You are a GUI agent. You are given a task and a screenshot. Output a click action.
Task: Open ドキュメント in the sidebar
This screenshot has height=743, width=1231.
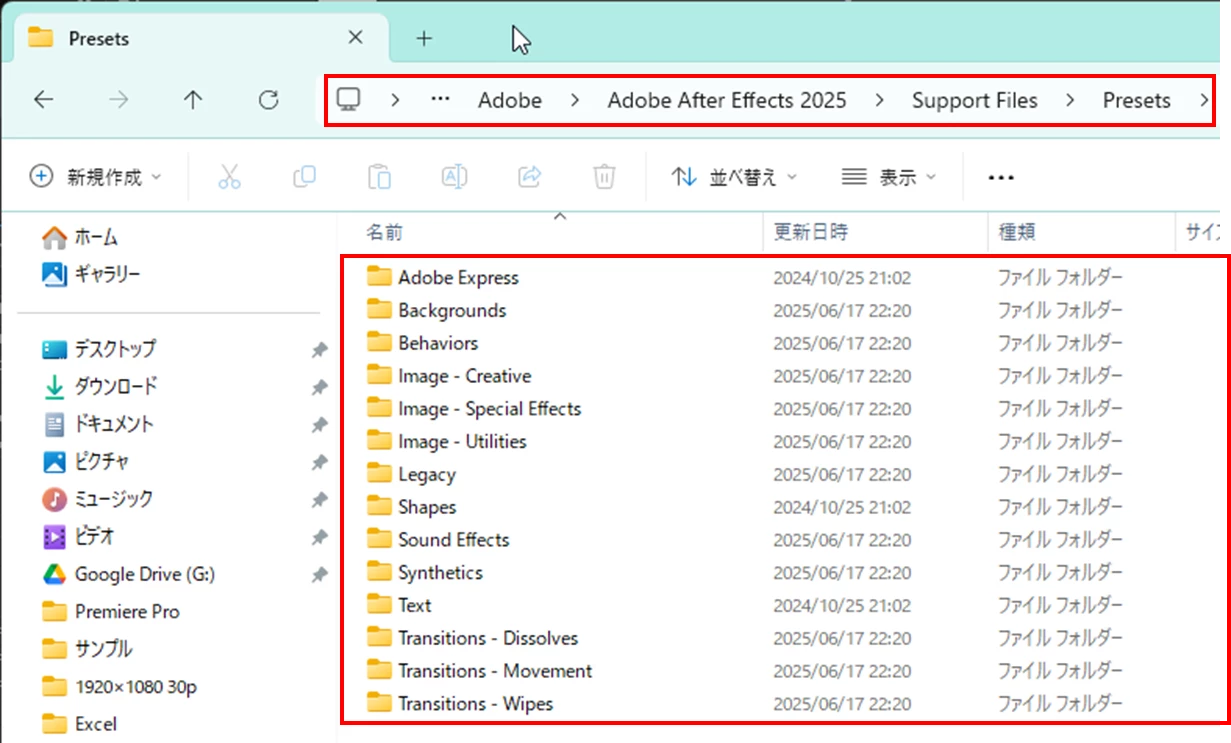point(98,424)
